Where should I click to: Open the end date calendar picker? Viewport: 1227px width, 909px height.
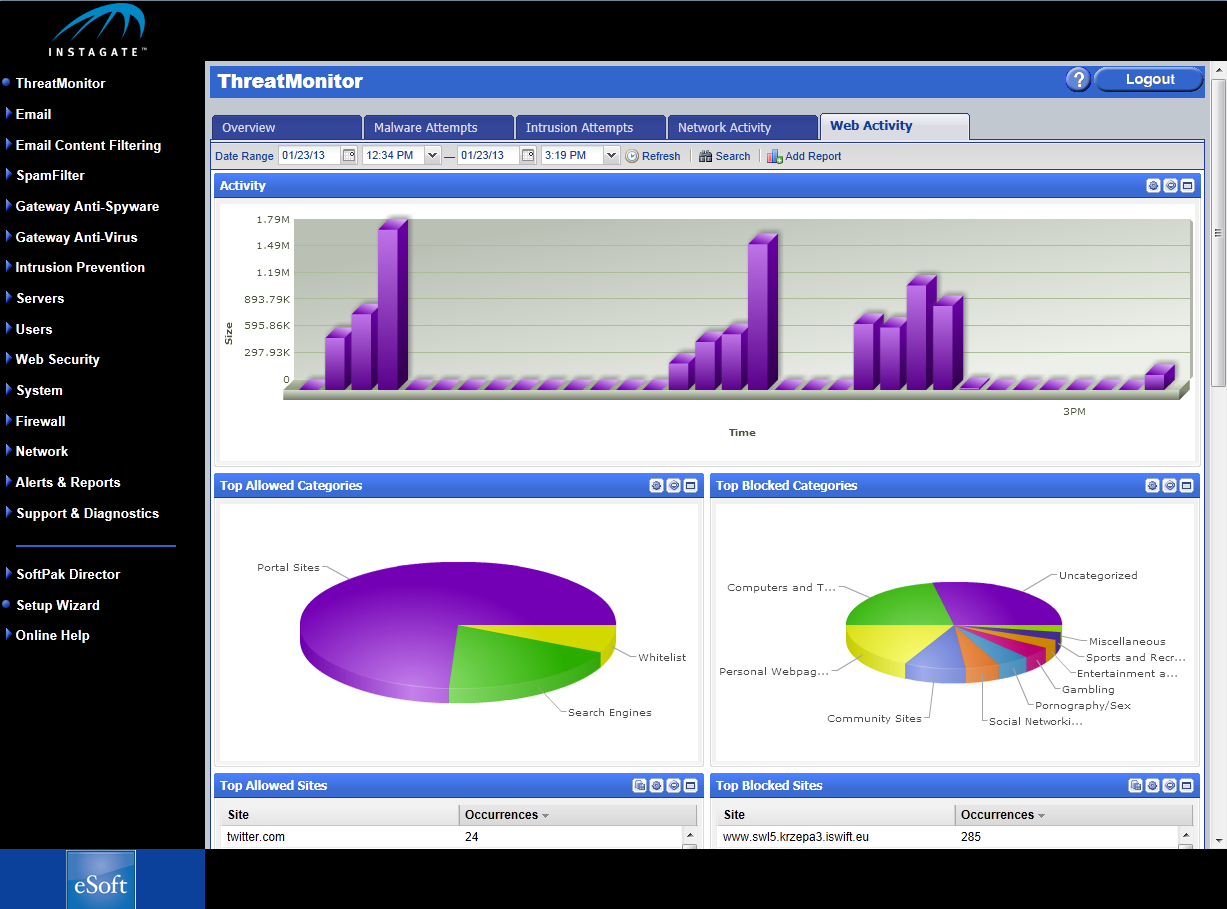528,155
